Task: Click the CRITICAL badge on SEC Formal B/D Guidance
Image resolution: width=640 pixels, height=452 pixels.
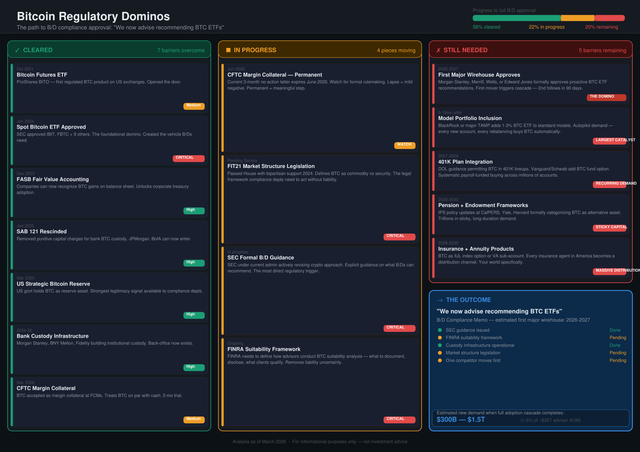Action: click(400, 328)
